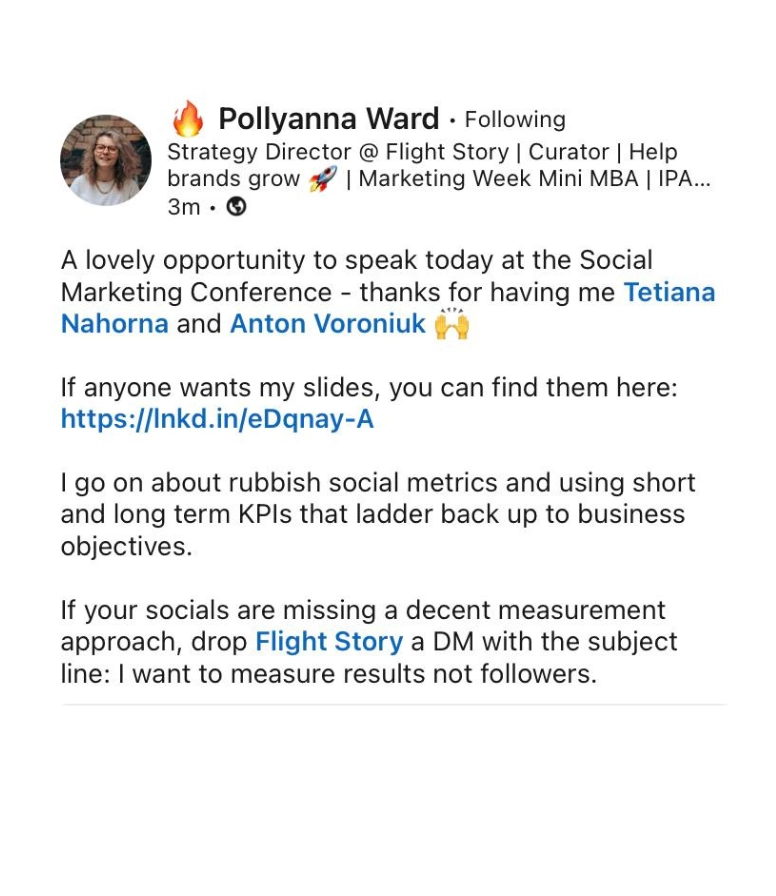The width and height of the screenshot is (776, 896).
Task: Click the raised hands emoji
Action: coord(452,324)
